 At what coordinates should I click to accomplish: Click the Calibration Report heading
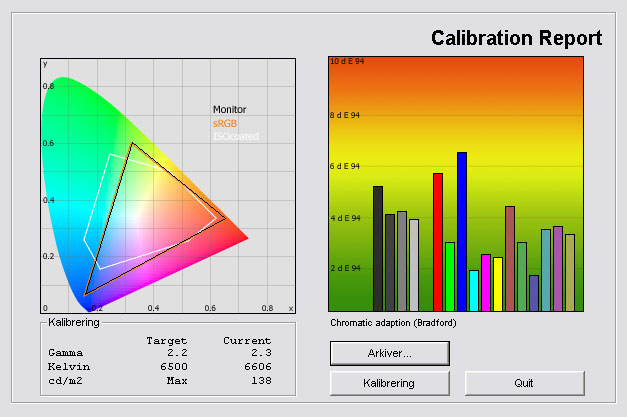tap(516, 38)
